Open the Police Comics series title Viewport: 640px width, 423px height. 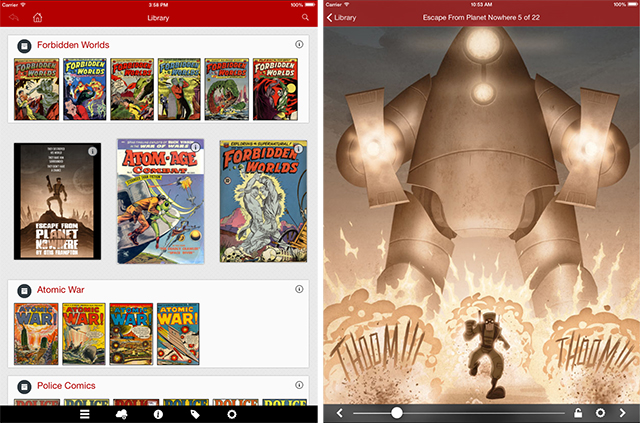point(66,386)
